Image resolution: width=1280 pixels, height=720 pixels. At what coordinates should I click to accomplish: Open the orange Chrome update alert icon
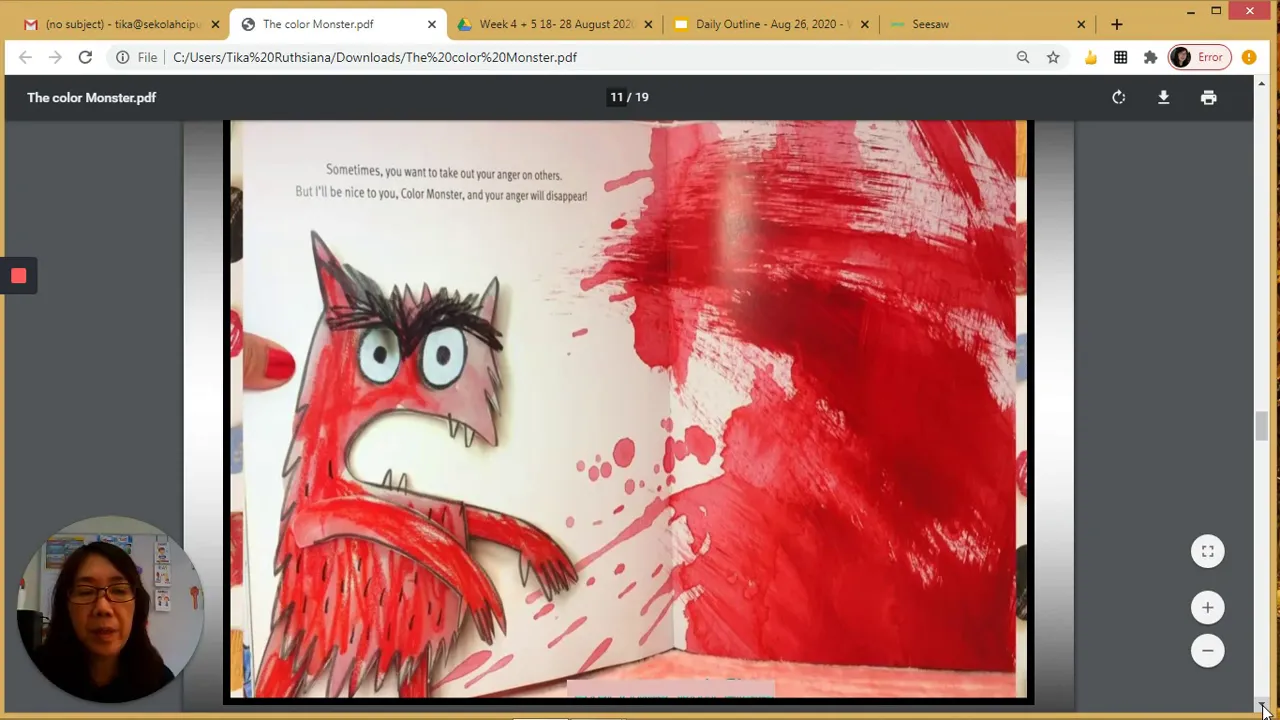pos(1249,57)
